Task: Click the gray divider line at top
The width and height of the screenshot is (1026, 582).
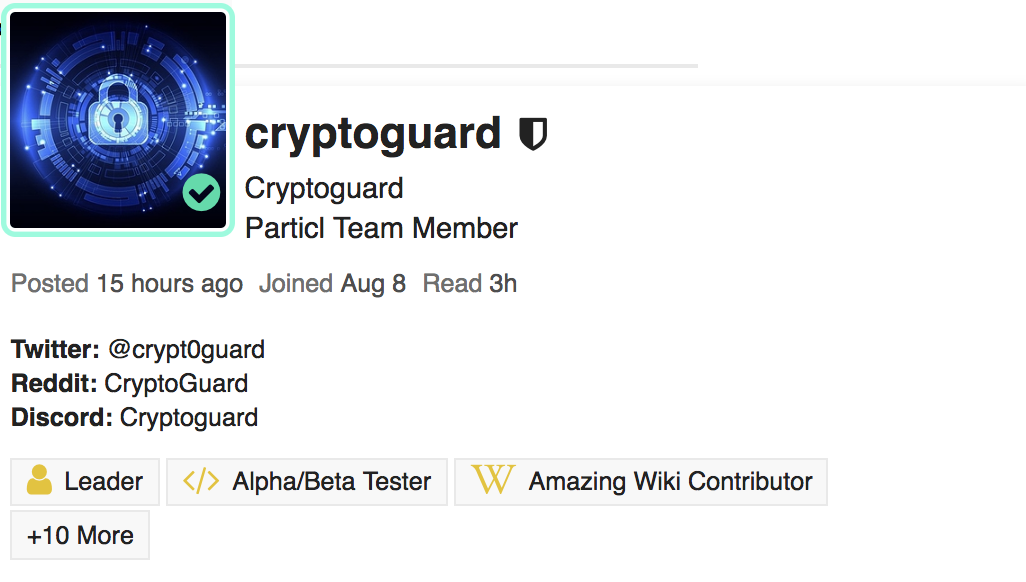Action: (x=465, y=66)
